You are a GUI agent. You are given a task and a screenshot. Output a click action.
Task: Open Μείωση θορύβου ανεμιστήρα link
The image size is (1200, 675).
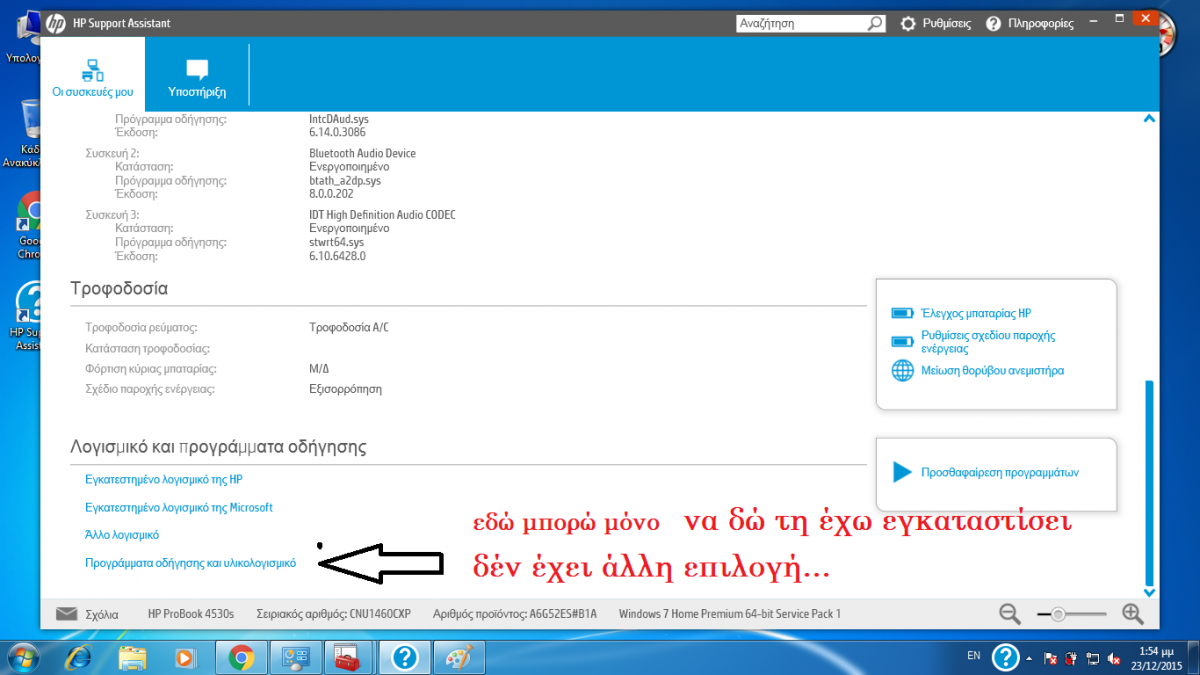(x=992, y=370)
